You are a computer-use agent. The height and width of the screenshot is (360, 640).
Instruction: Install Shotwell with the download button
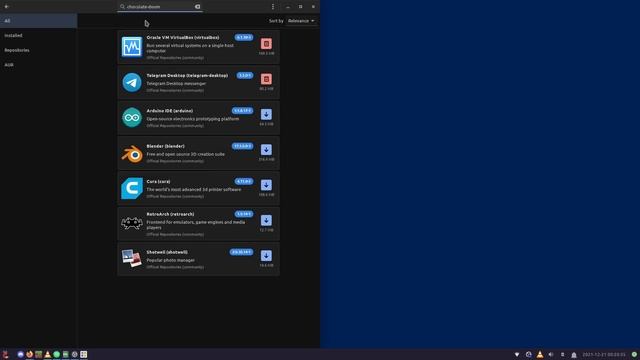point(266,256)
